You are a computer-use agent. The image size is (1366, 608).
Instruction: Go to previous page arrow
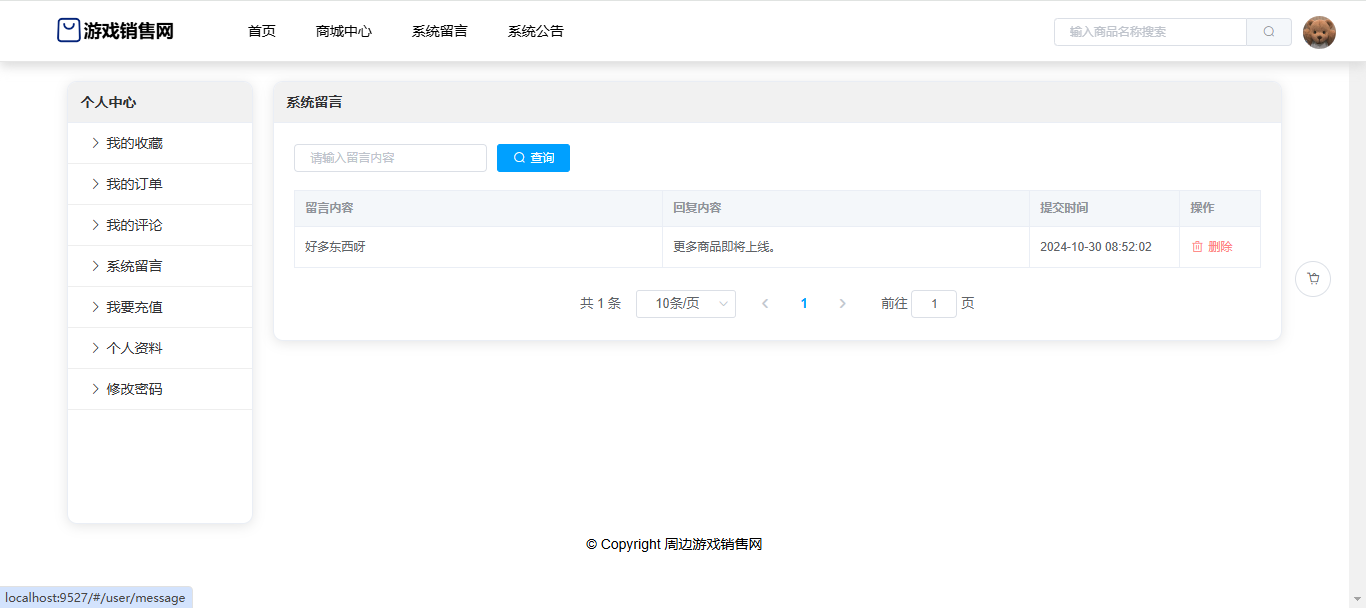765,304
